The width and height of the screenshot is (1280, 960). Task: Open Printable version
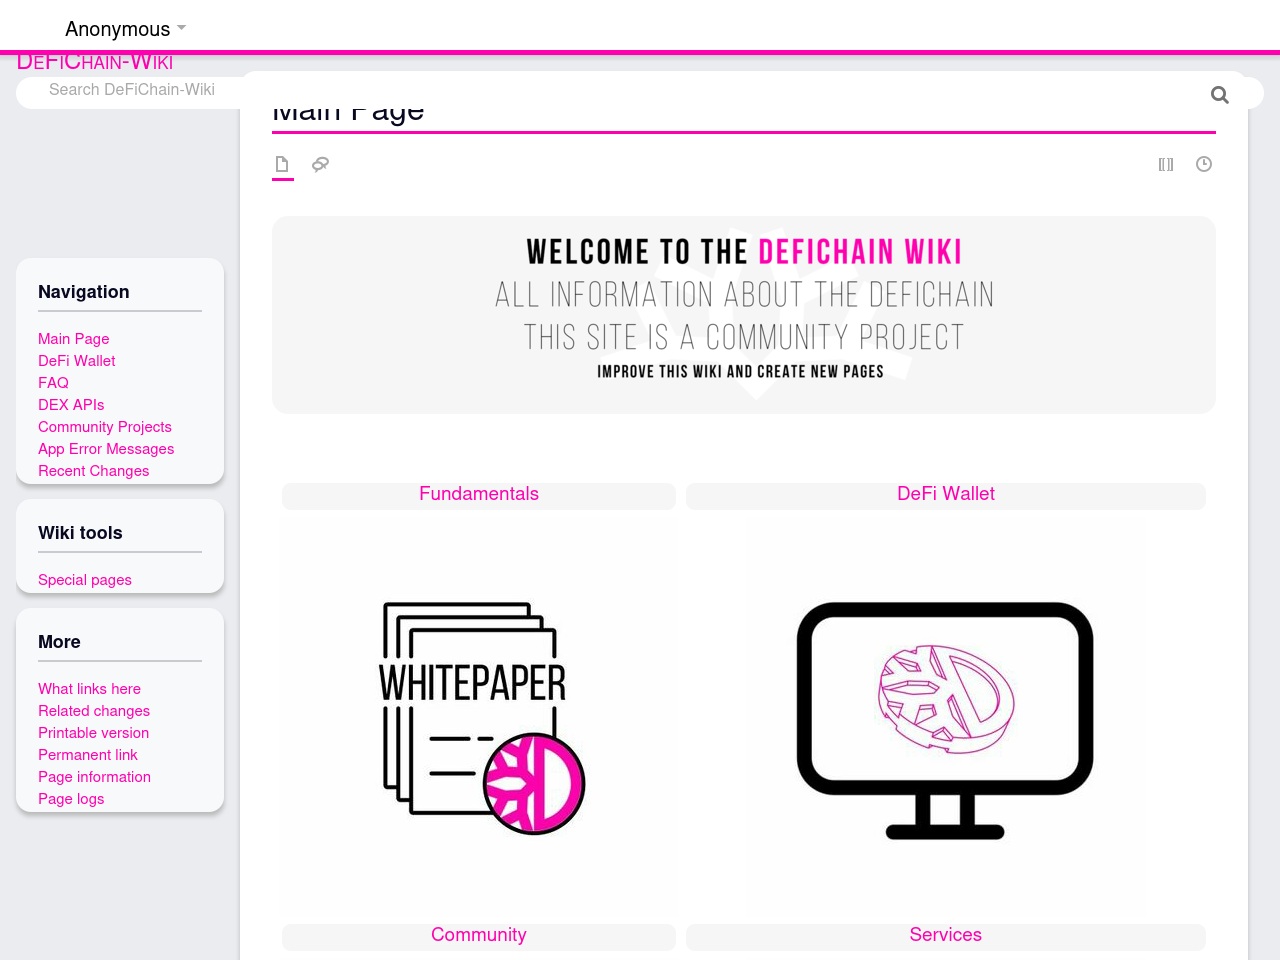point(93,733)
